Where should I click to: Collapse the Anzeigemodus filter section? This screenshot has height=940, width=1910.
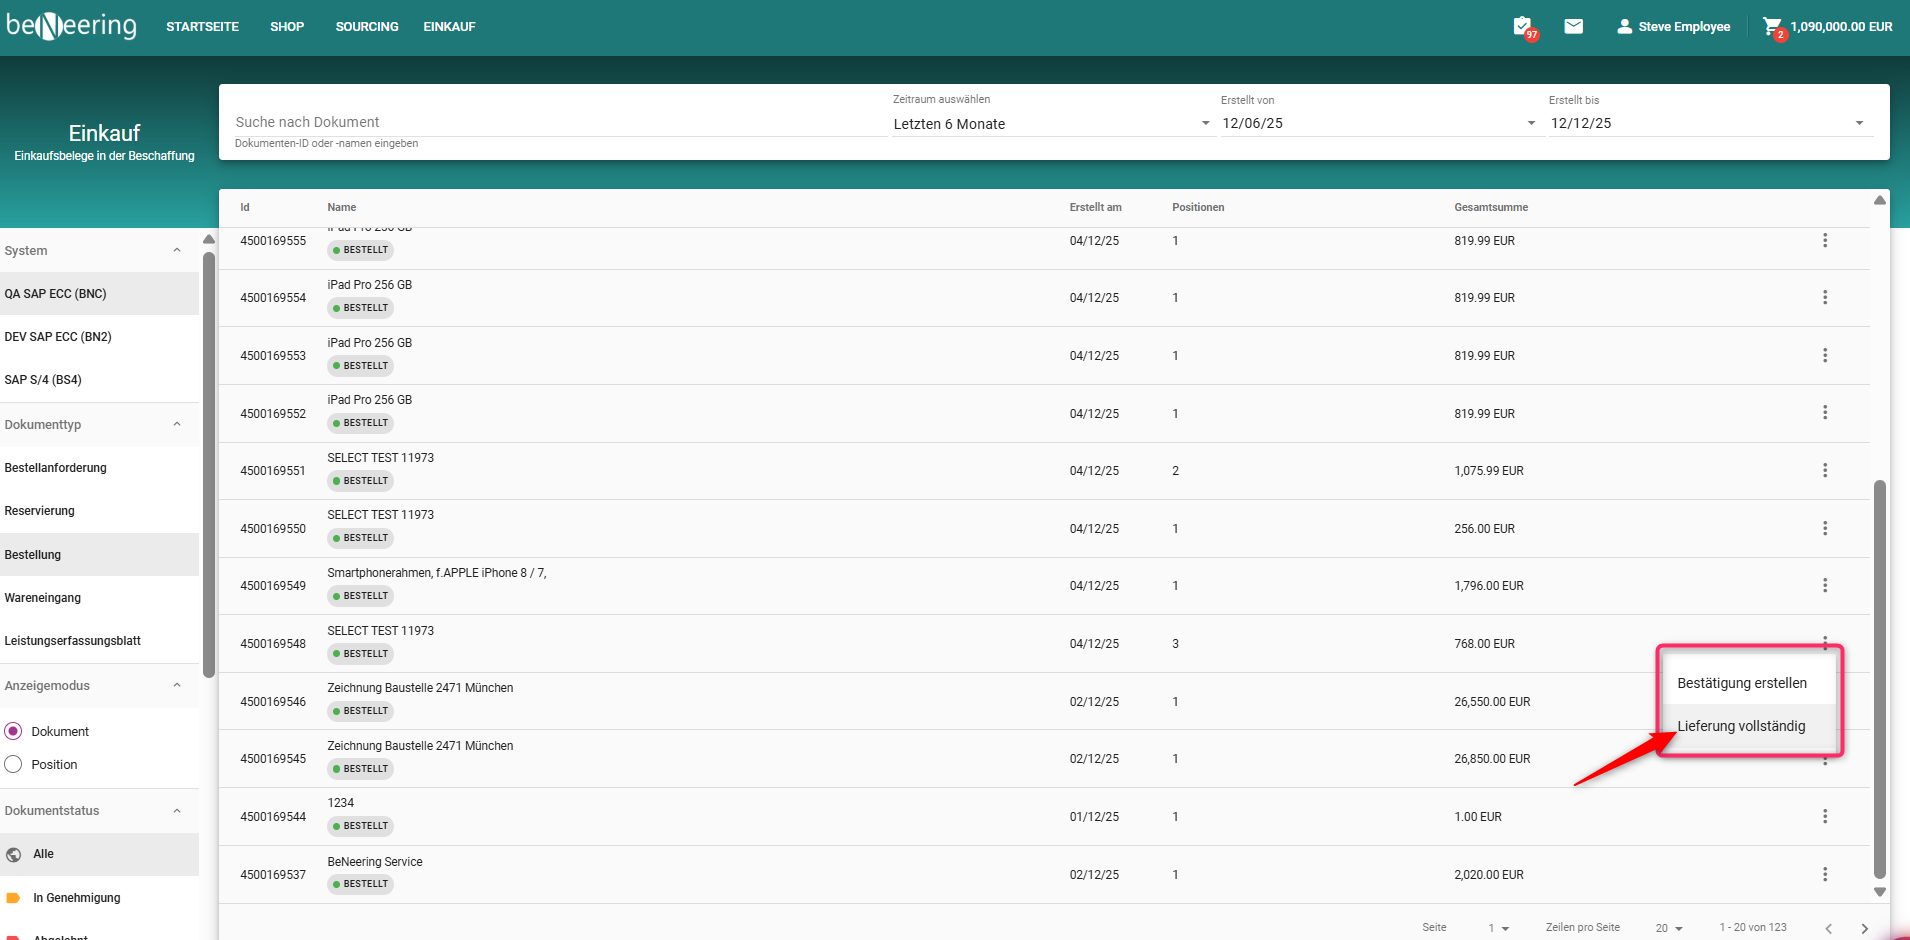tap(177, 685)
